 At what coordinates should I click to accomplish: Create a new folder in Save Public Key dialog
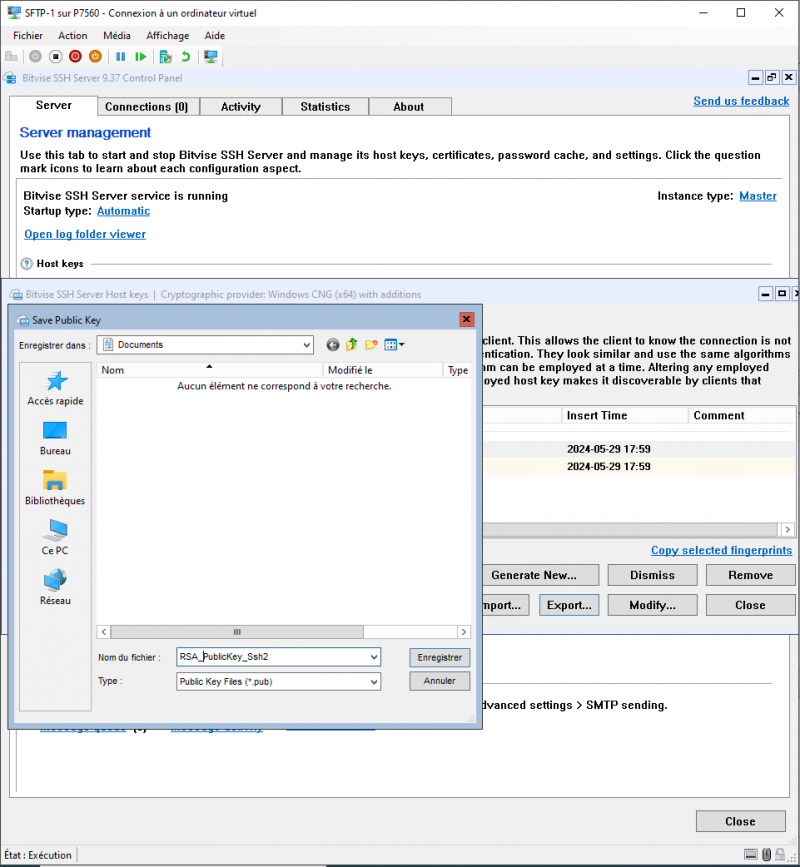(369, 344)
